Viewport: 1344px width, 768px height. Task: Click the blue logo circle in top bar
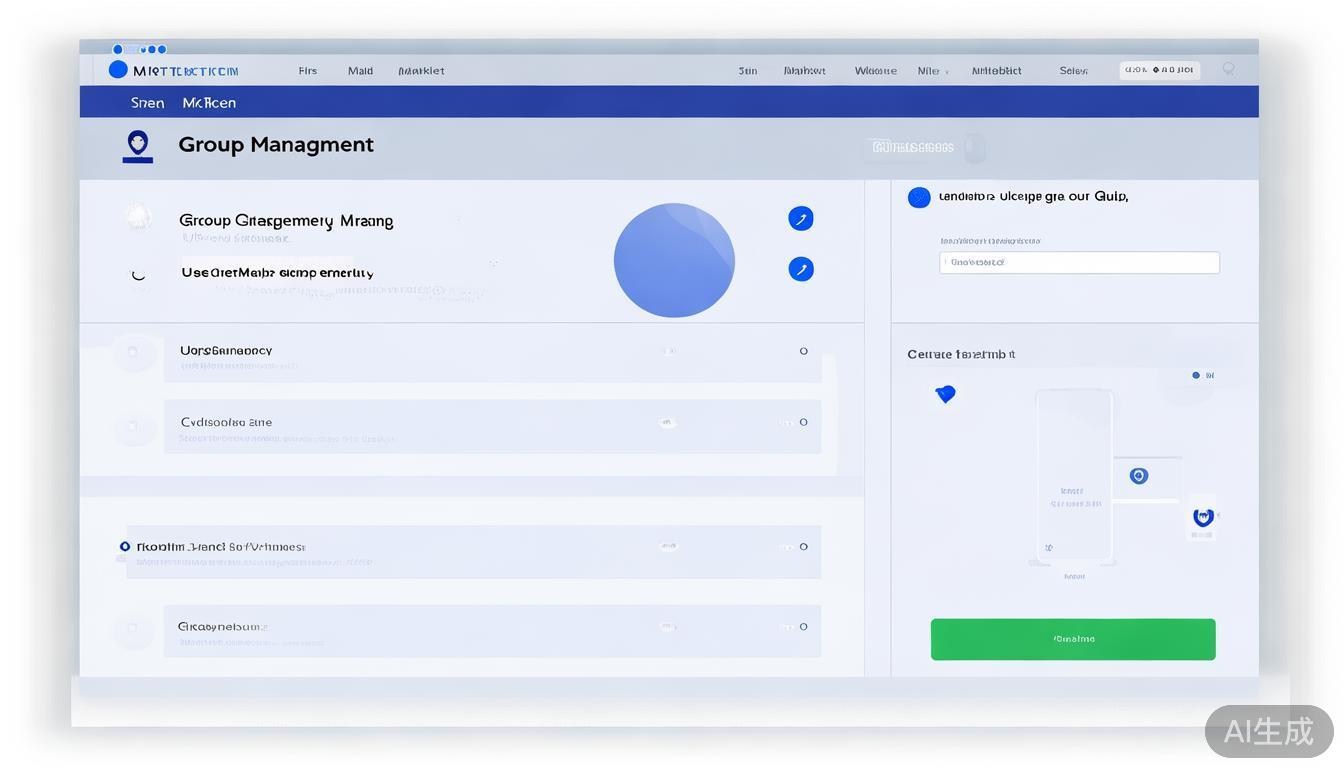coord(118,69)
